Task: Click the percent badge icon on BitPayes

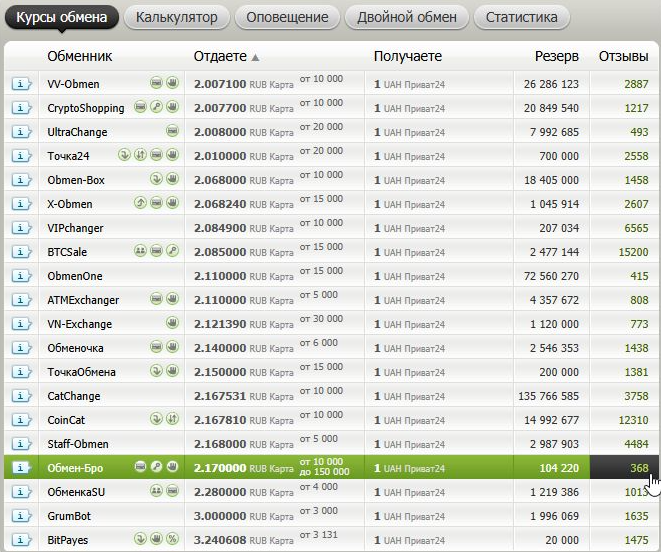Action: [172, 539]
